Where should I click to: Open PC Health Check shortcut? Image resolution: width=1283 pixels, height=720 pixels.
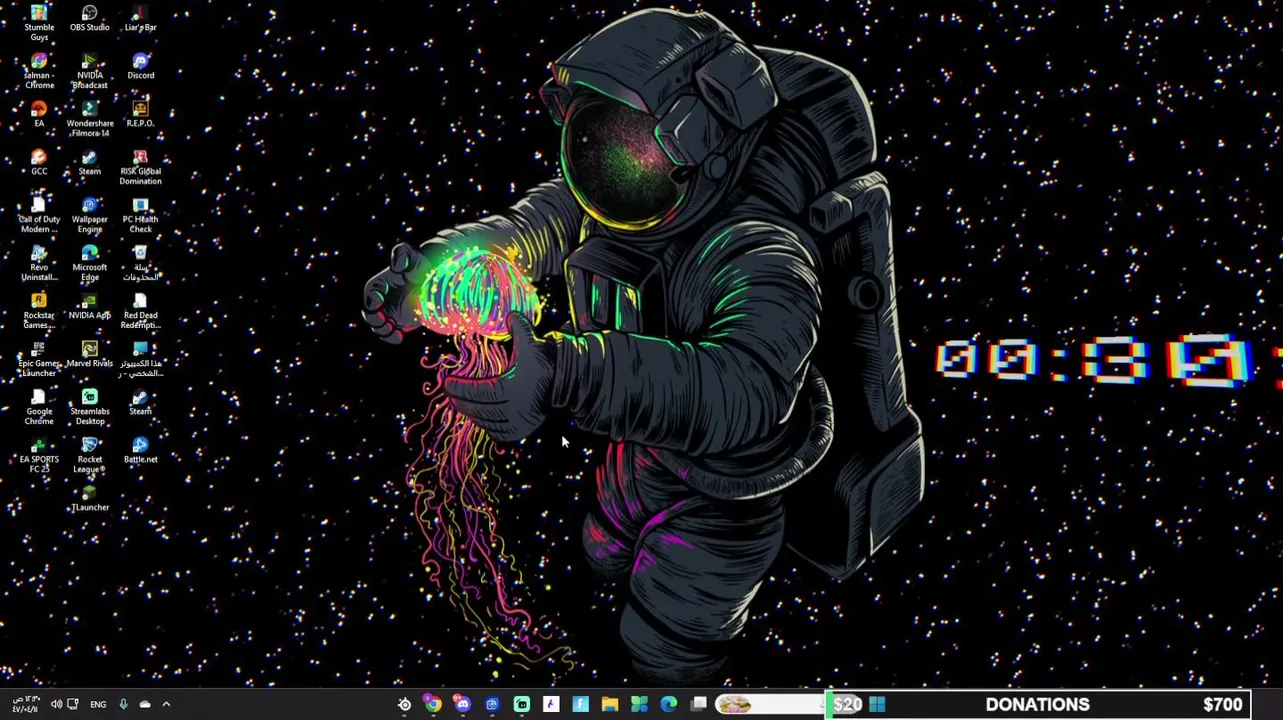pos(140,215)
